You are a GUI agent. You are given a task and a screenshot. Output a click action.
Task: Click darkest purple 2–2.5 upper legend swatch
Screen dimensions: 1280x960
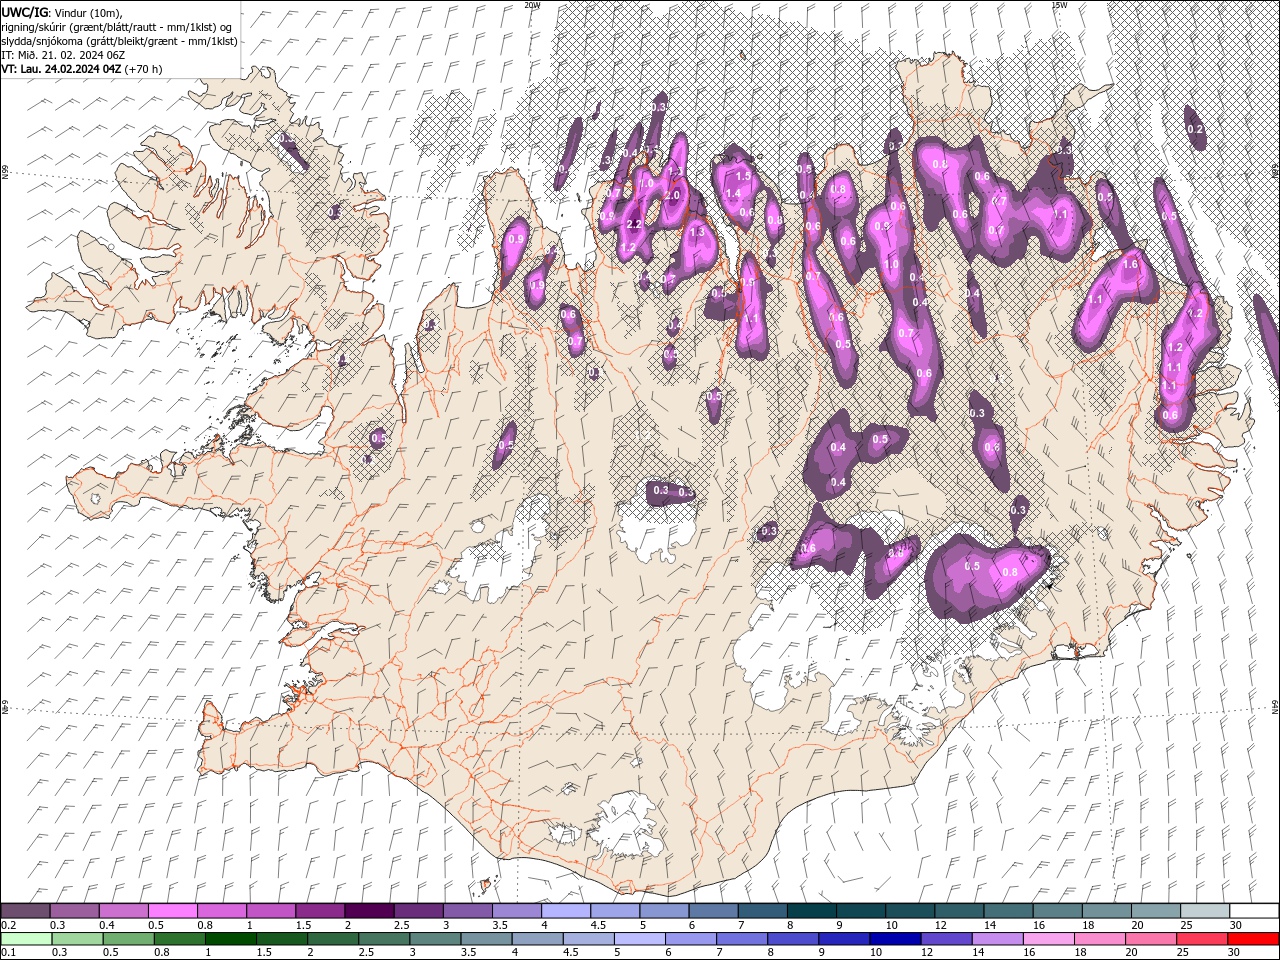click(369, 911)
